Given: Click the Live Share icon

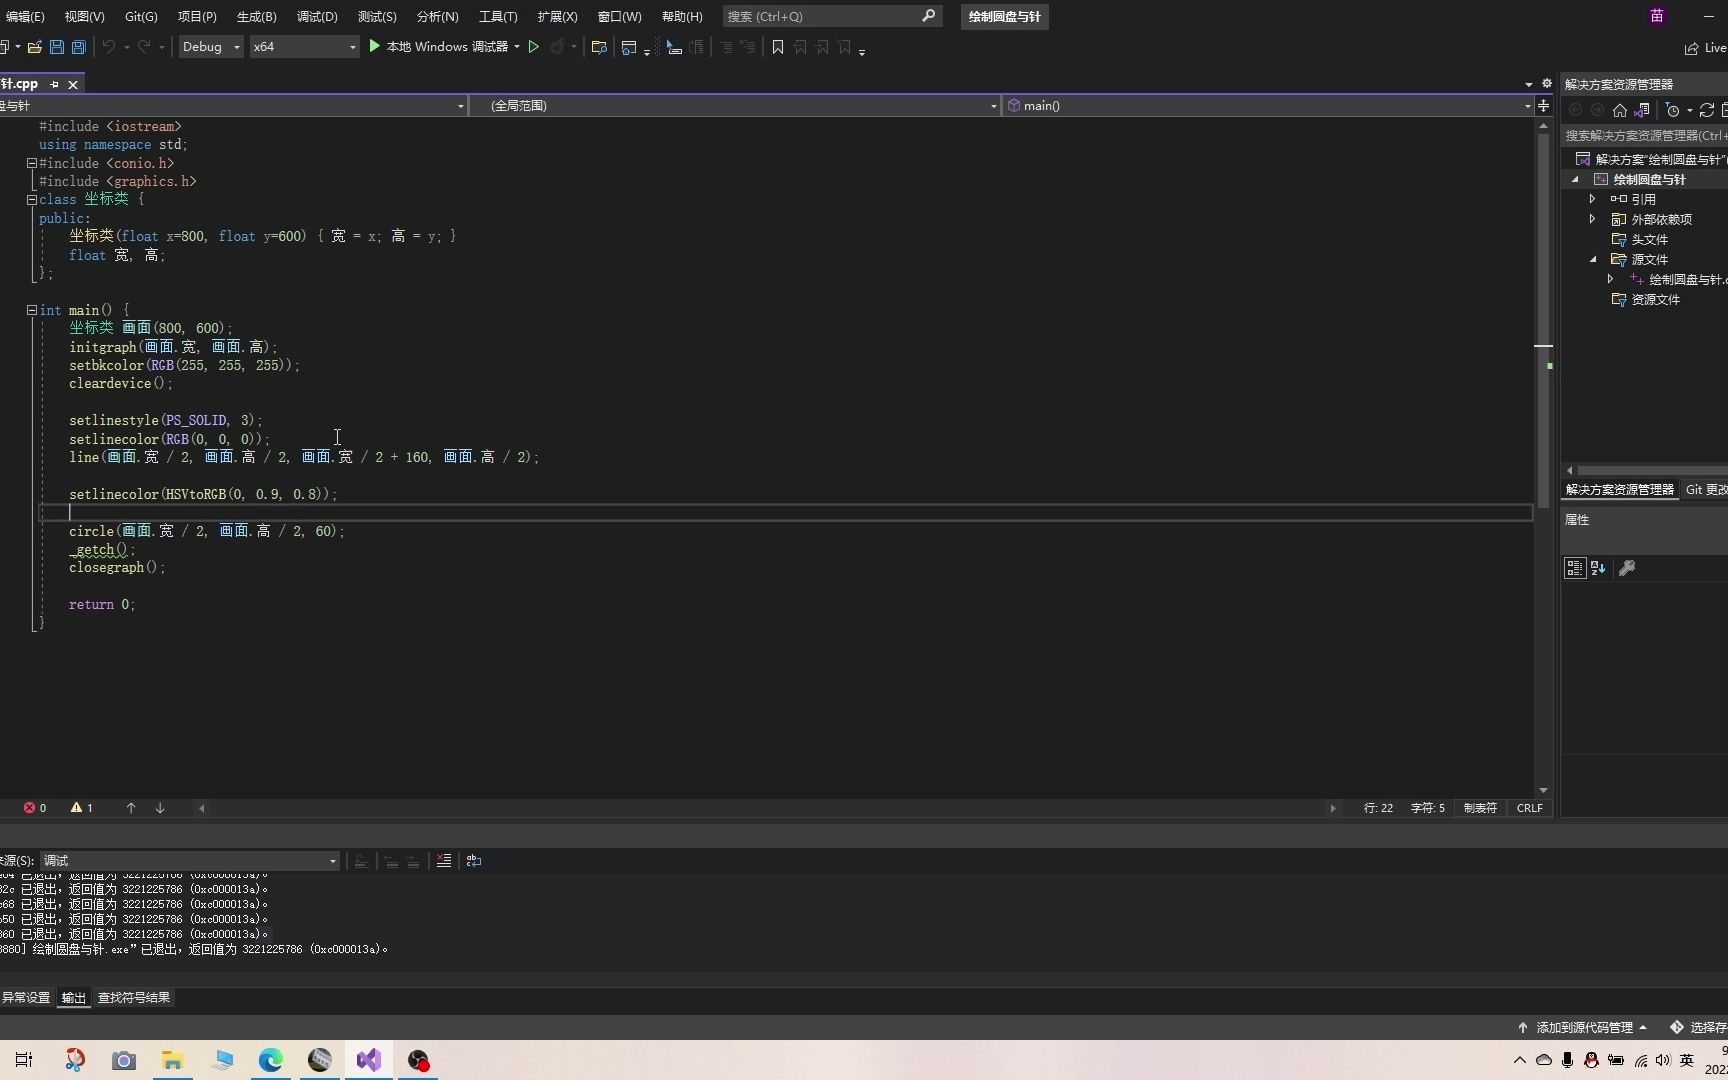Looking at the screenshot, I should (x=1692, y=48).
